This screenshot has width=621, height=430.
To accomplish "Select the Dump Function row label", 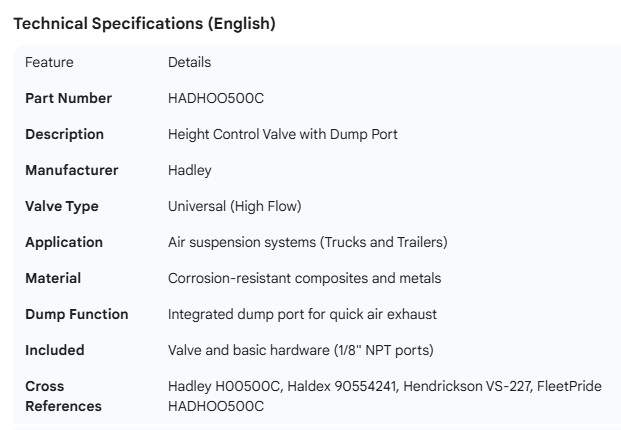I will [x=77, y=314].
